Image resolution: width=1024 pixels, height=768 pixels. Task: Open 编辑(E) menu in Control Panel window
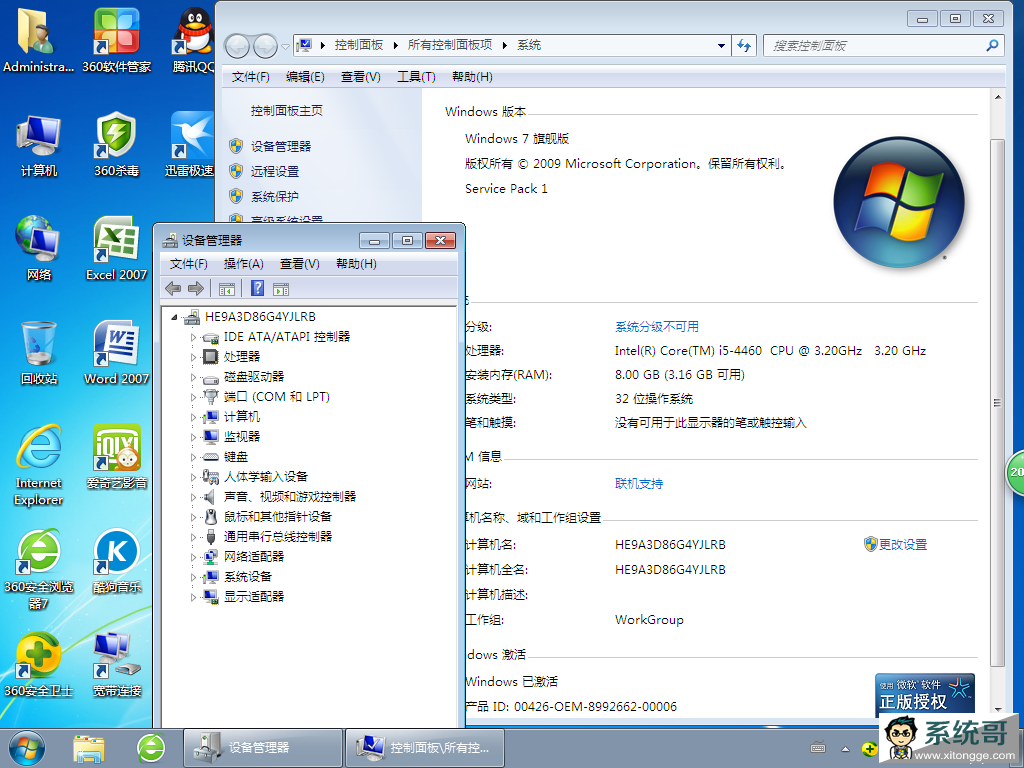305,77
